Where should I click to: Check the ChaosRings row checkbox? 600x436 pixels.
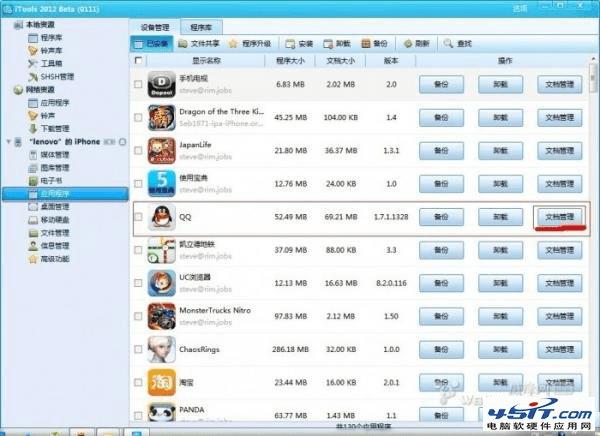coord(138,349)
